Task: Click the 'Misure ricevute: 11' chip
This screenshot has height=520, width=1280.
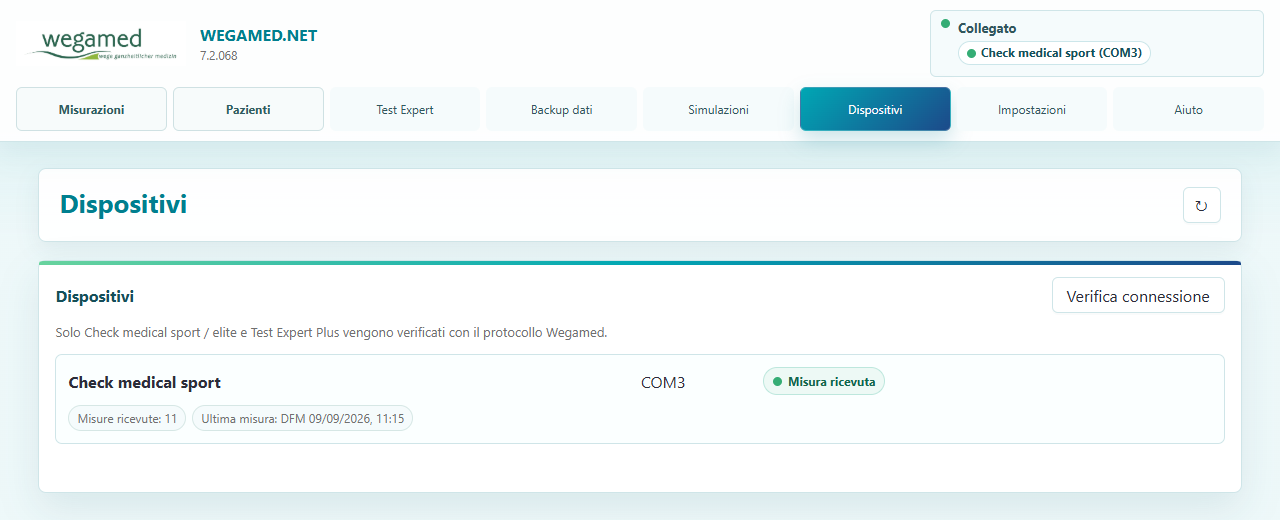Action: [127, 418]
